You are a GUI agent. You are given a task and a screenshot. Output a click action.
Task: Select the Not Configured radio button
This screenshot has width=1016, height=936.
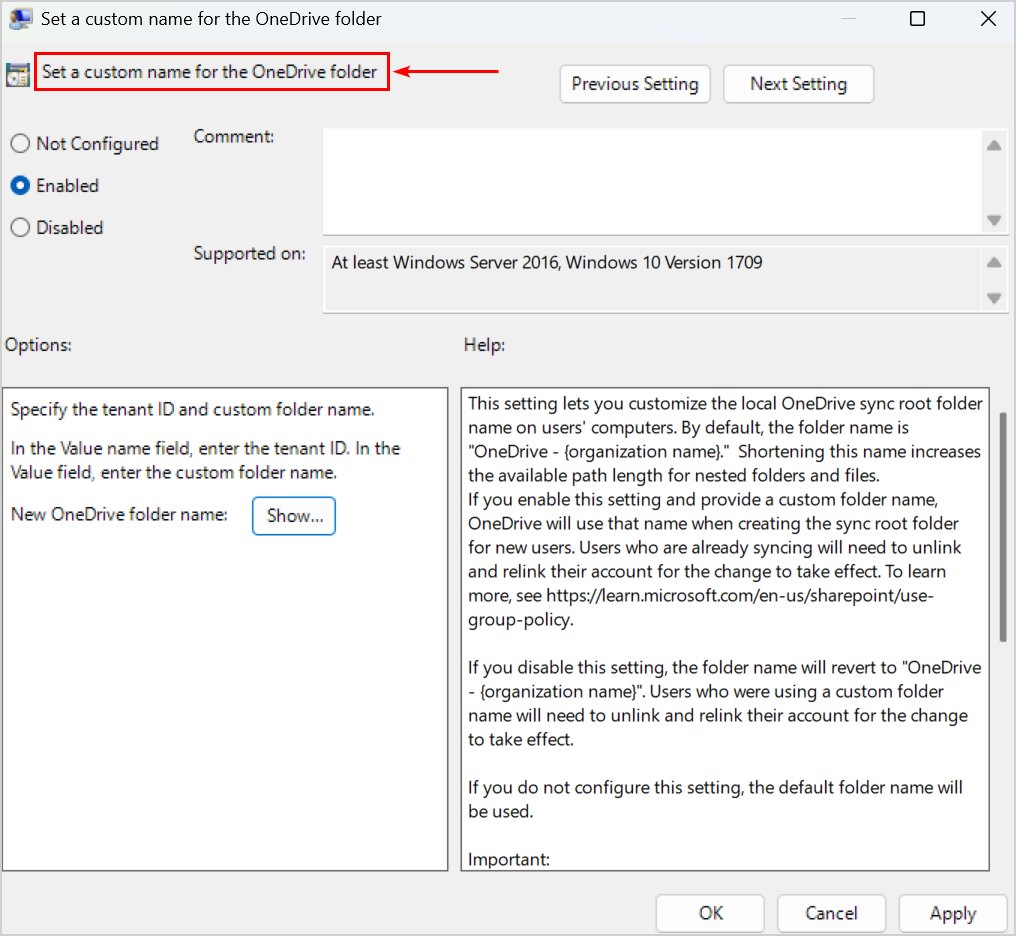20,143
